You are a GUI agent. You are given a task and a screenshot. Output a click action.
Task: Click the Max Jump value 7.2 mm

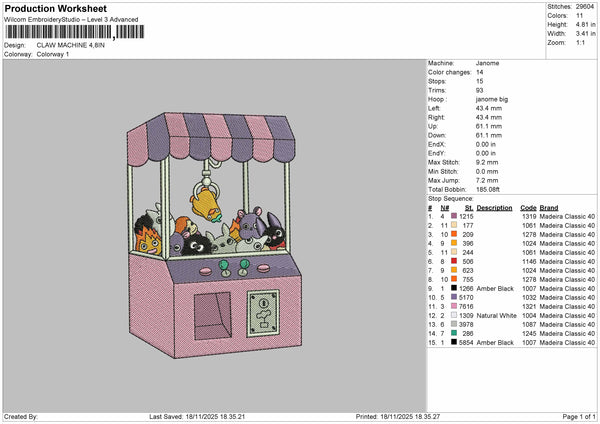(487, 181)
